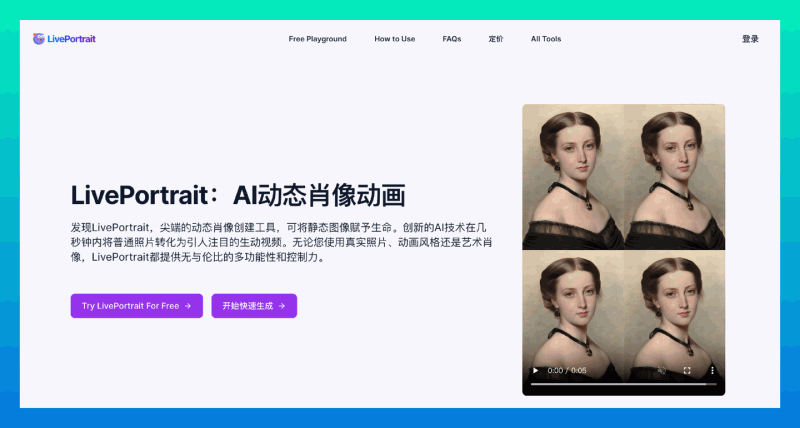Go to the How to Use section
This screenshot has height=428, width=800.
[394, 39]
